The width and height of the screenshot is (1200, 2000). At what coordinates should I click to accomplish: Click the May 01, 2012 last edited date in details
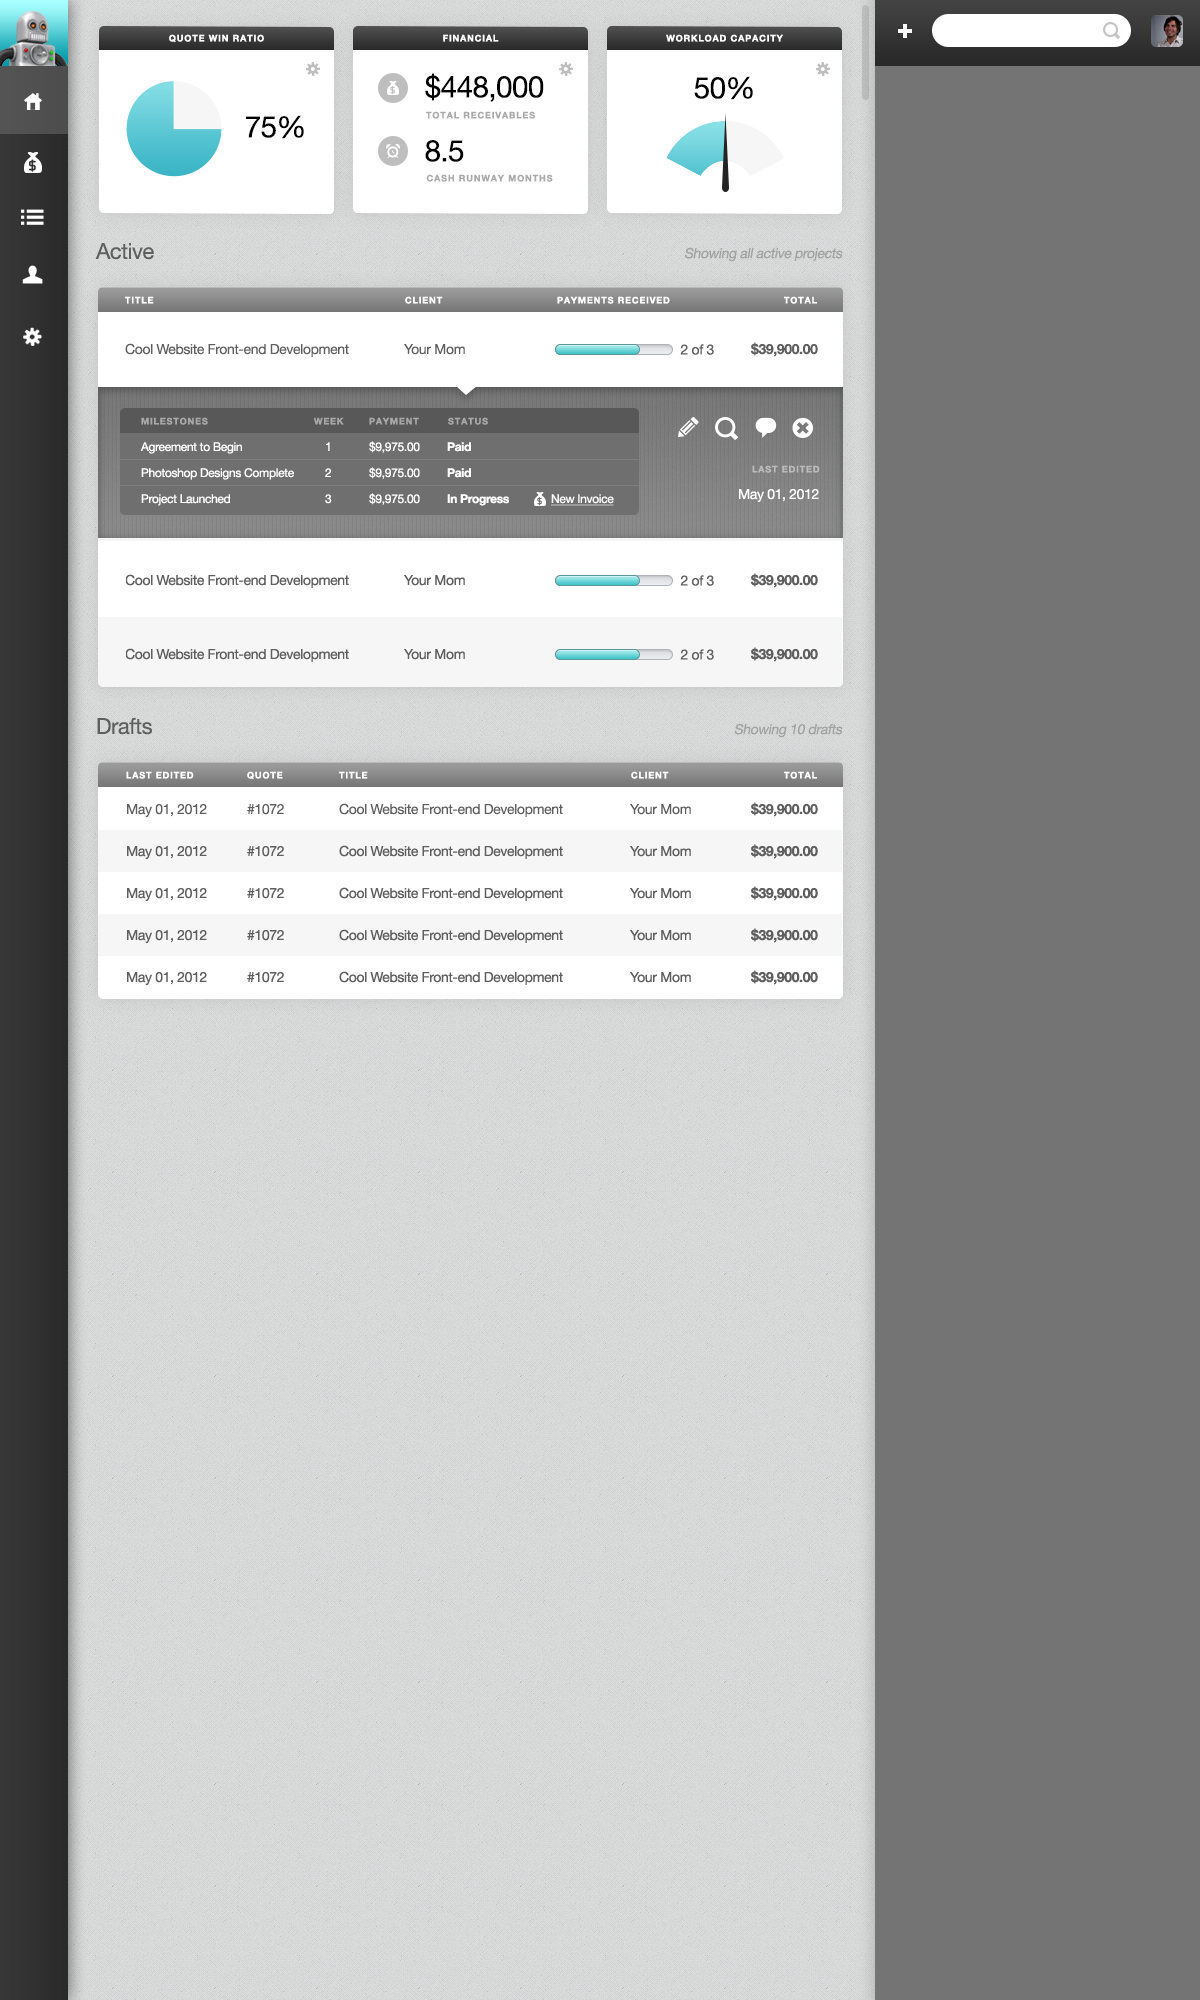click(x=778, y=494)
